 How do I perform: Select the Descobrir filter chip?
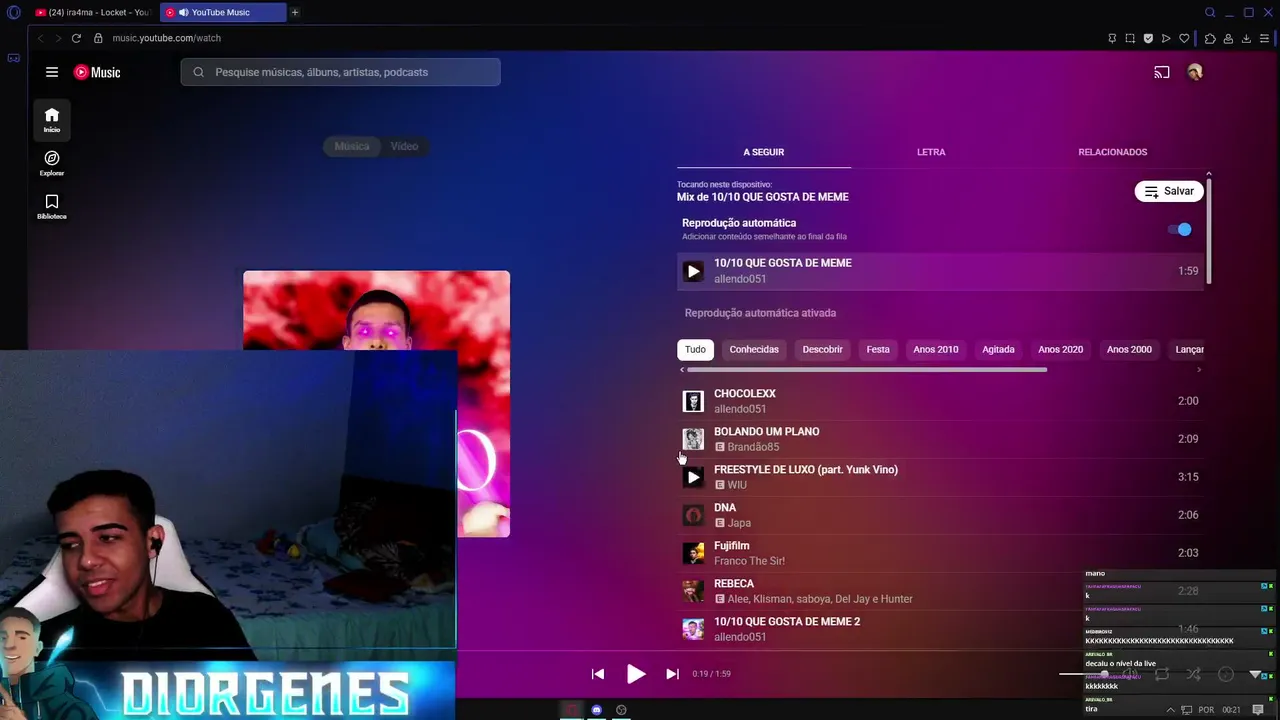pyautogui.click(x=822, y=349)
